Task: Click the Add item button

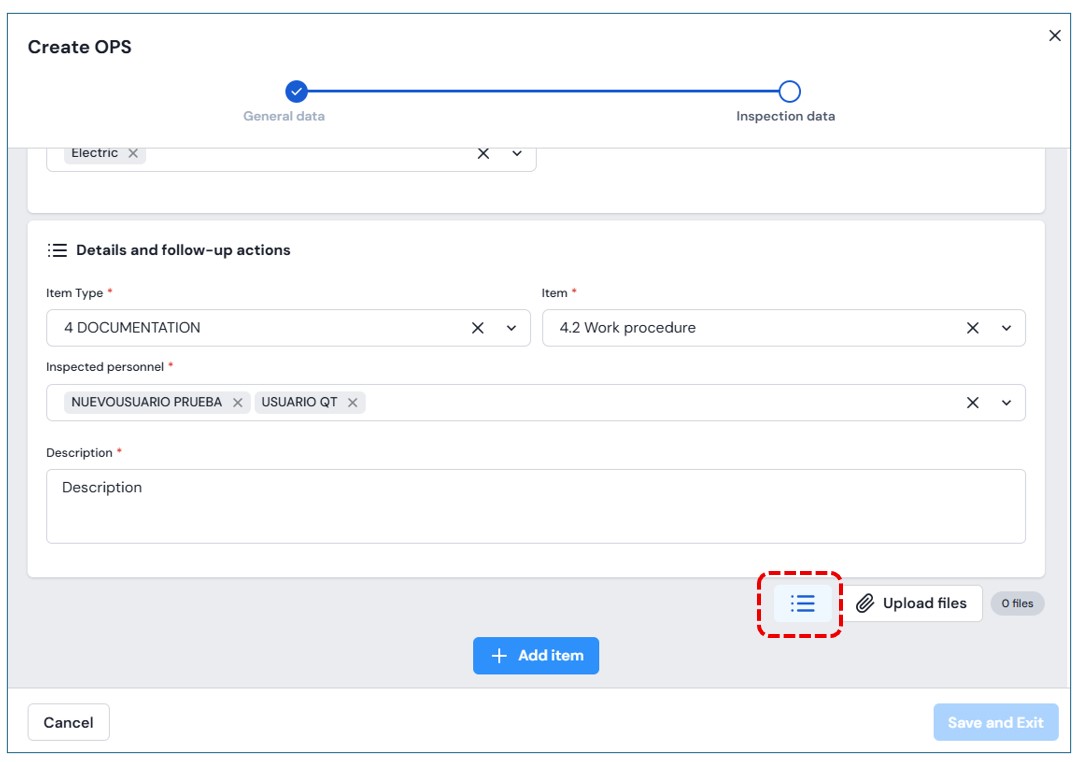Action: click(536, 656)
